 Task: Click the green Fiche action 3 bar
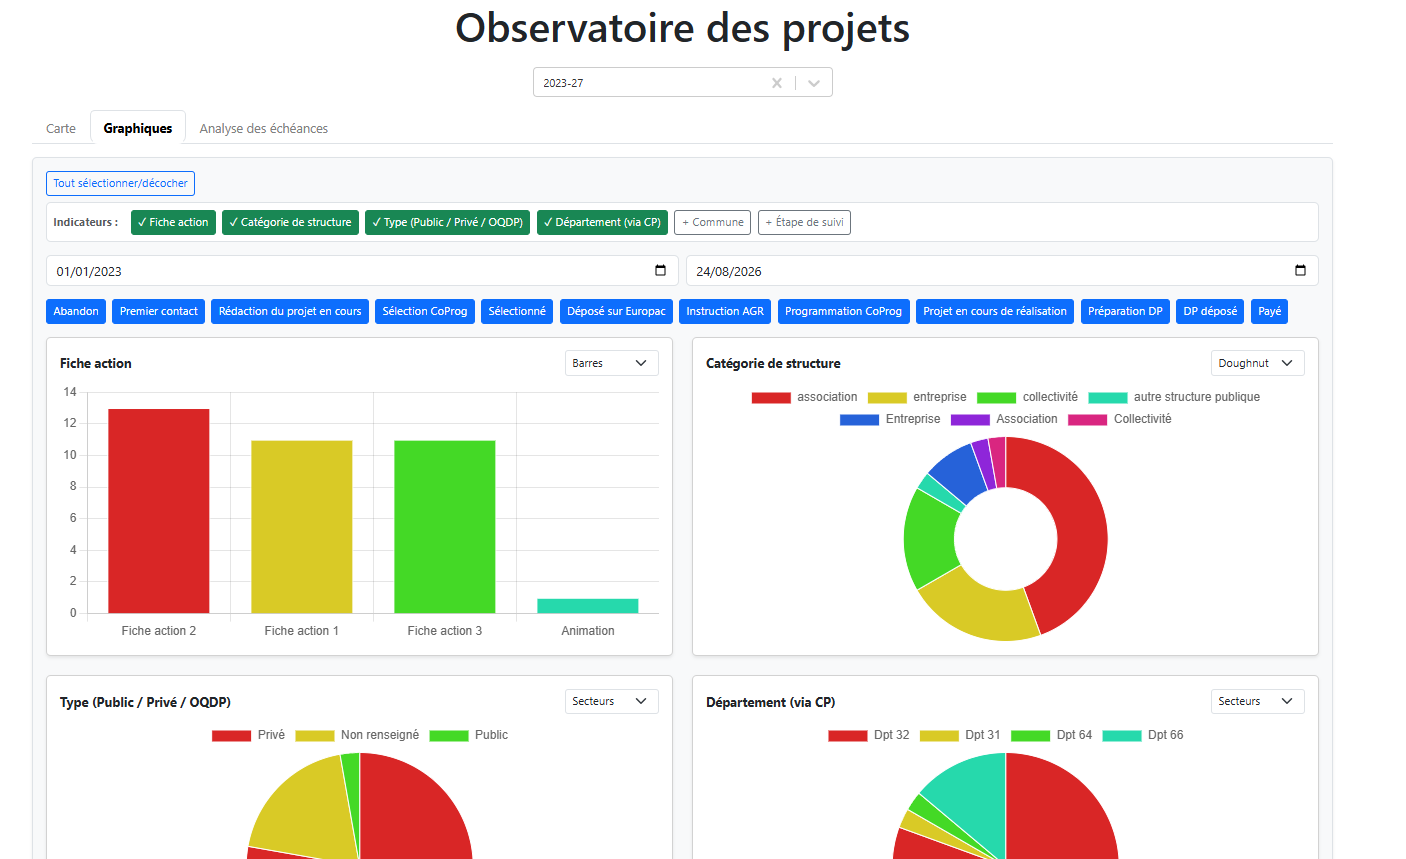click(445, 527)
